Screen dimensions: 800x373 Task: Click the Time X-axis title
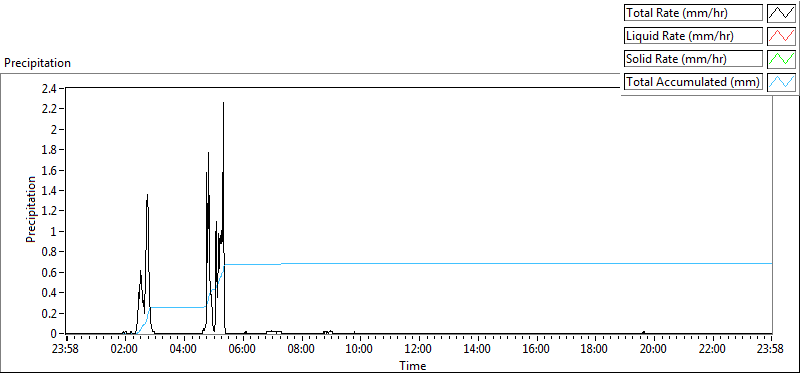(x=412, y=365)
